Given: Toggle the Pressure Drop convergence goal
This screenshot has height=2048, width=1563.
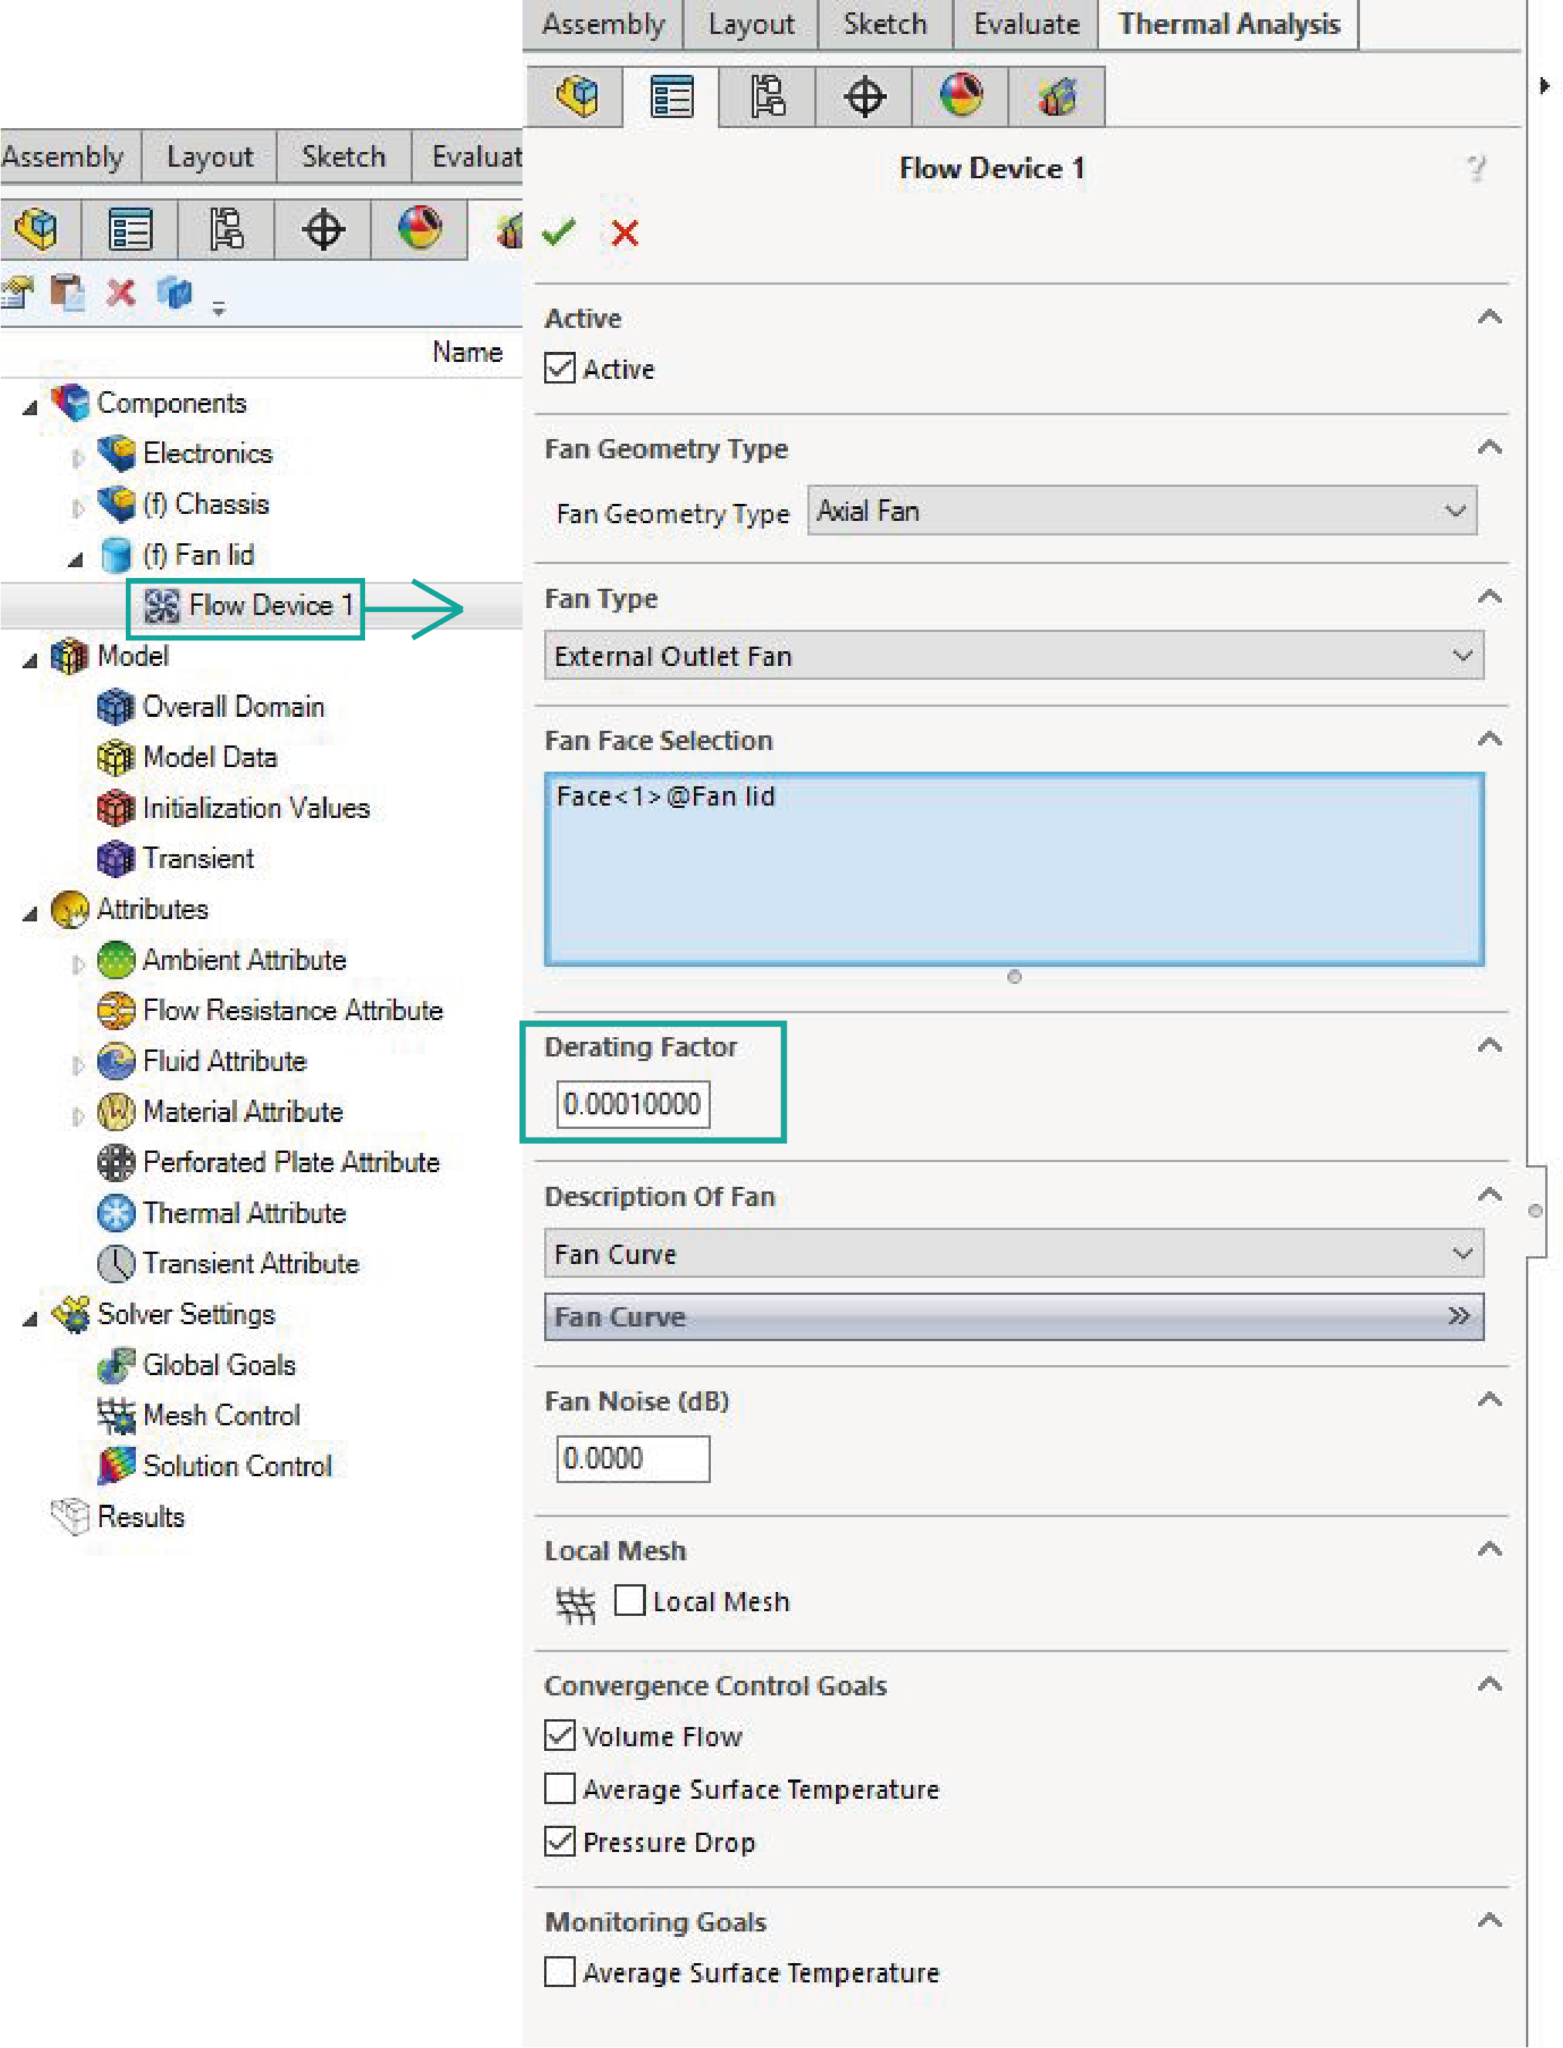Looking at the screenshot, I should [560, 1841].
